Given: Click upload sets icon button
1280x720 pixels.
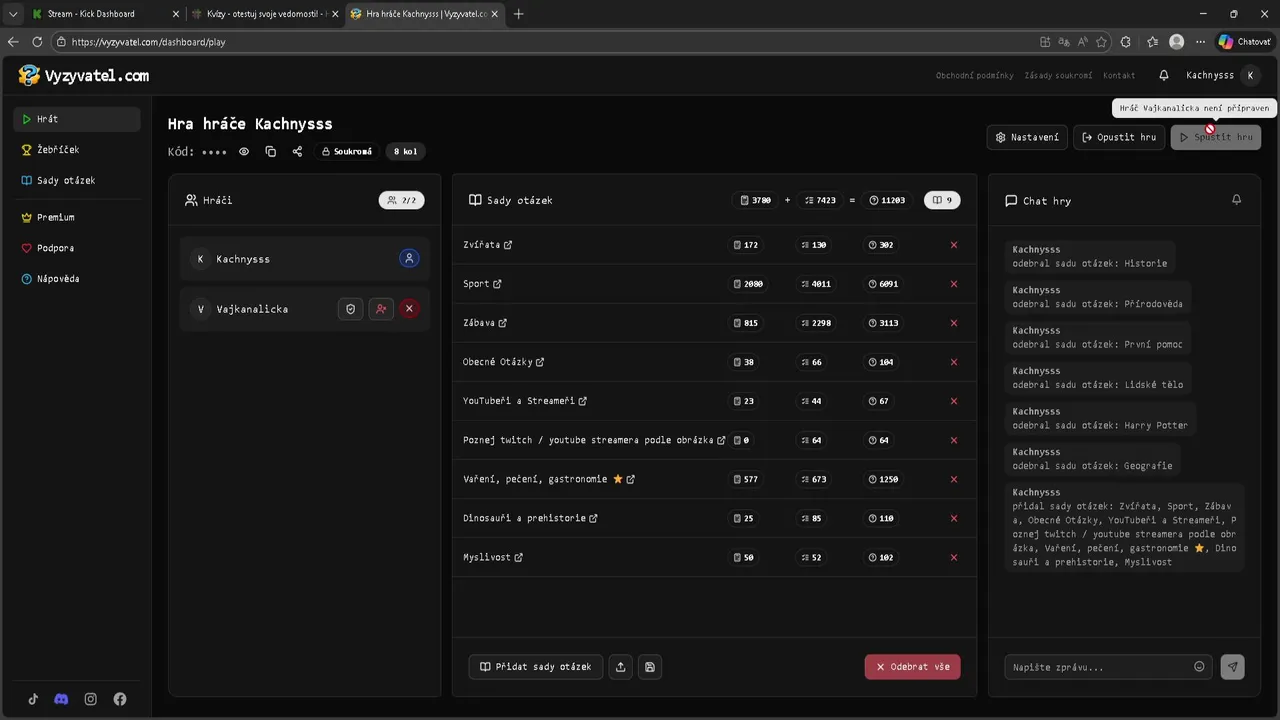Looking at the screenshot, I should pos(621,667).
